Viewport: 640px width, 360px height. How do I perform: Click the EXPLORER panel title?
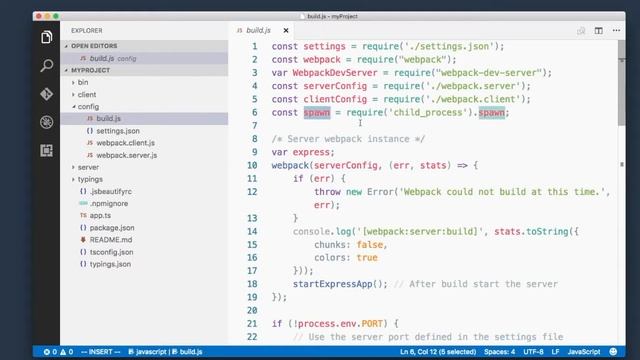point(87,31)
